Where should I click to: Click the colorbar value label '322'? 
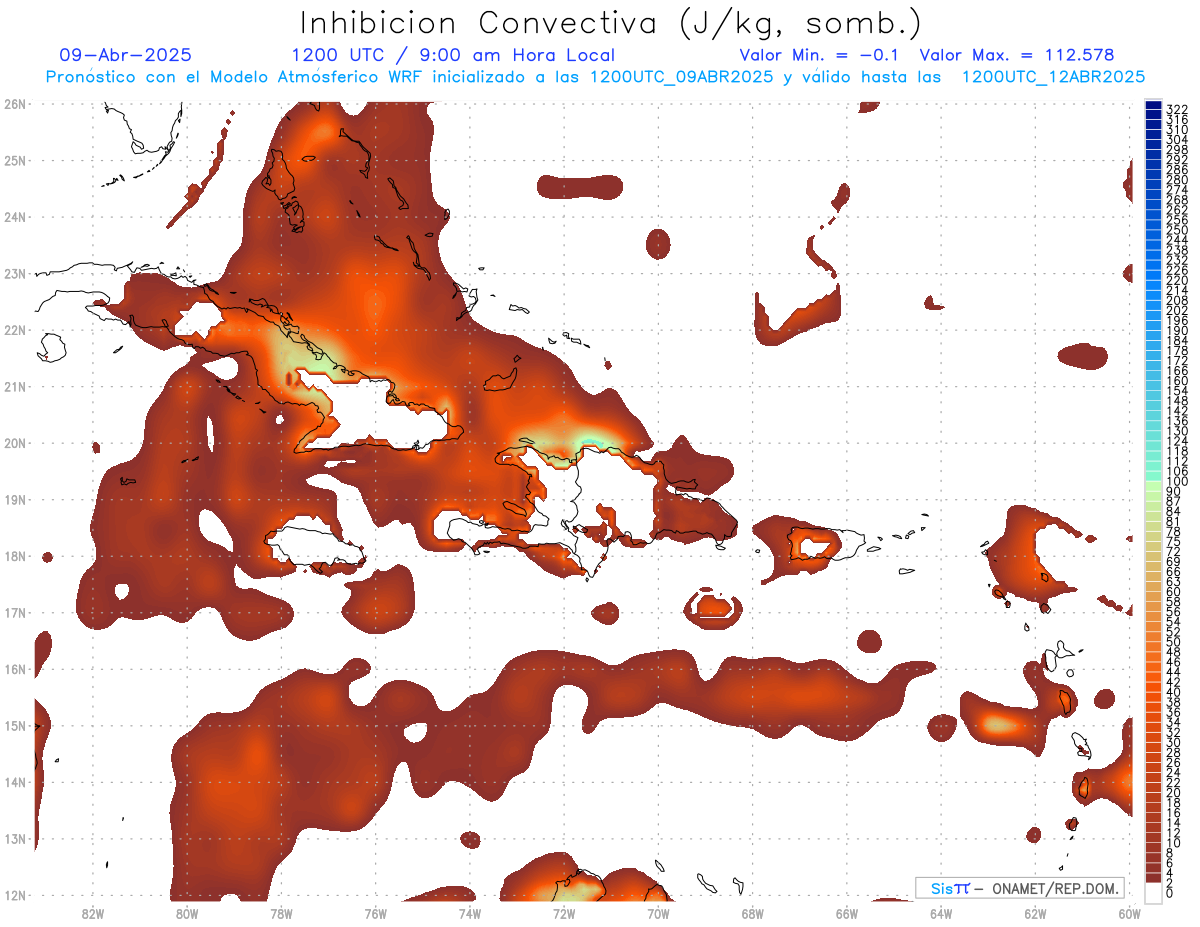coord(1177,110)
